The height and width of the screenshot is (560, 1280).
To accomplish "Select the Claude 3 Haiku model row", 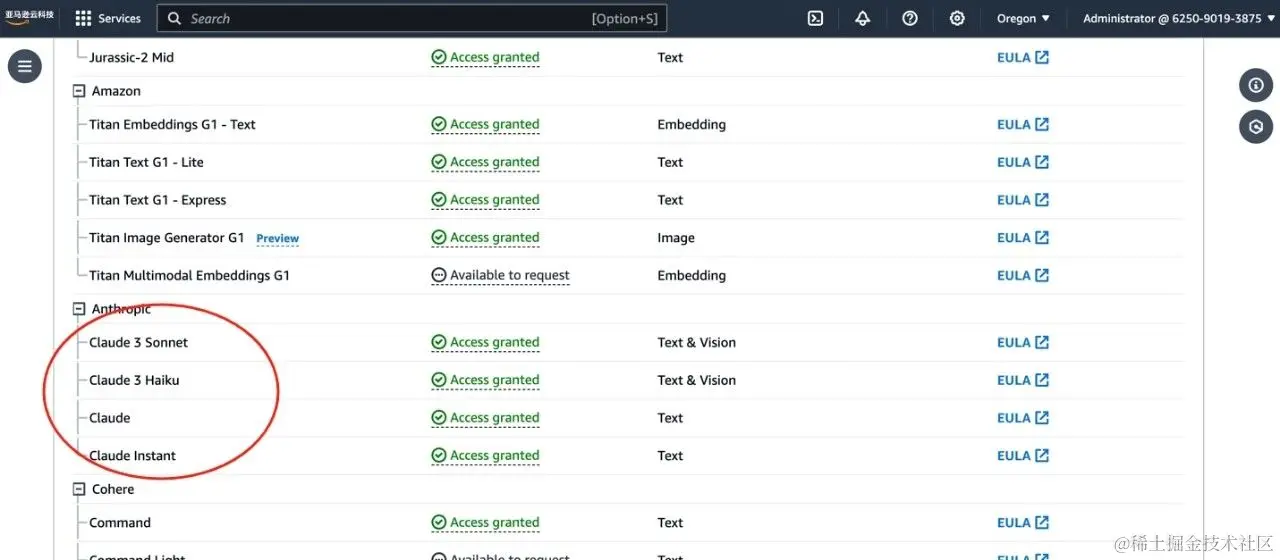I will [630, 380].
